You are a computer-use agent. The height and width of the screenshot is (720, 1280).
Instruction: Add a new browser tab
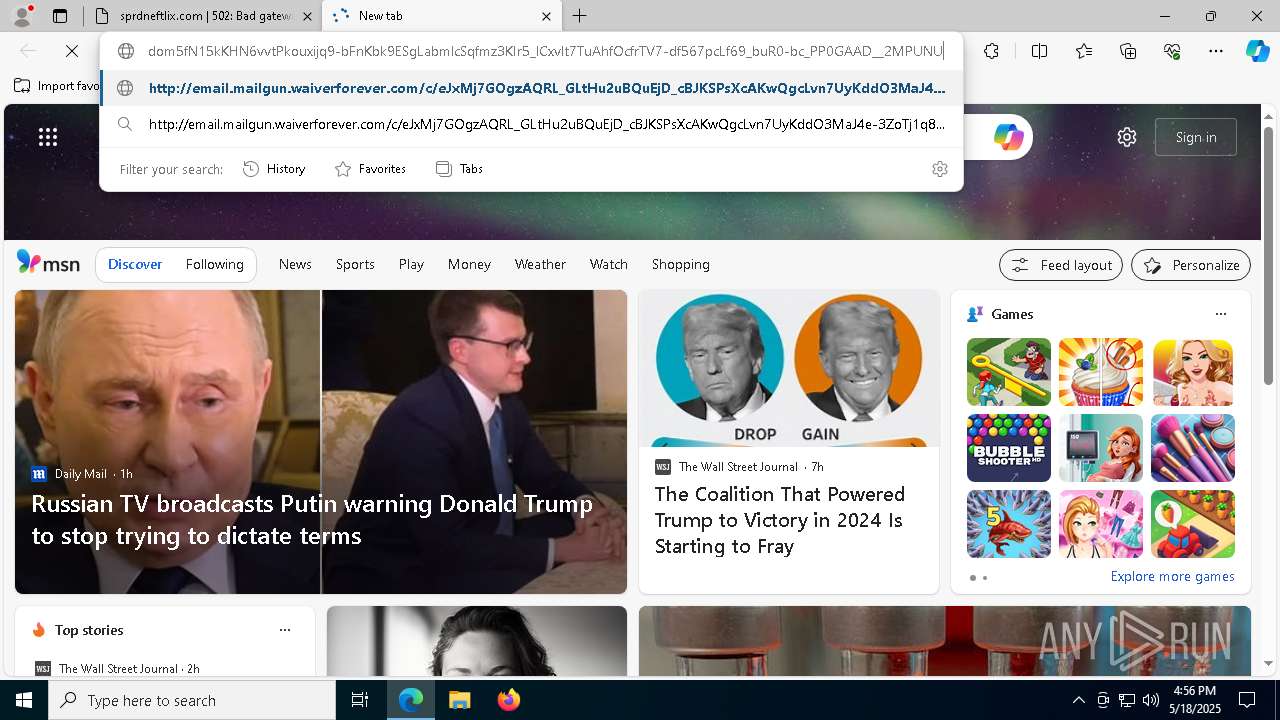coord(579,16)
